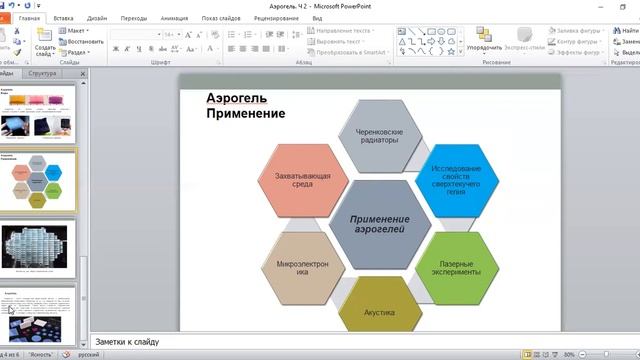Click Преобразовать в SmartArt
This screenshot has height=360, width=640.
pyautogui.click(x=348, y=53)
